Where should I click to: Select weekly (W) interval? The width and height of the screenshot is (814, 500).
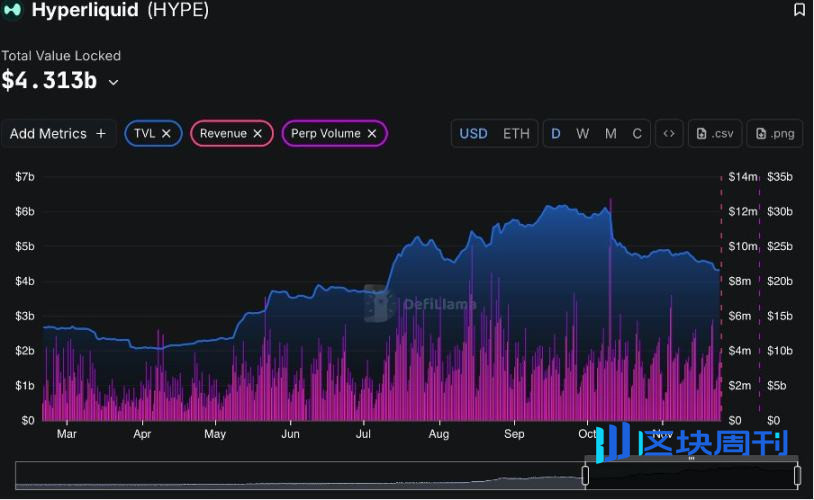pos(582,133)
